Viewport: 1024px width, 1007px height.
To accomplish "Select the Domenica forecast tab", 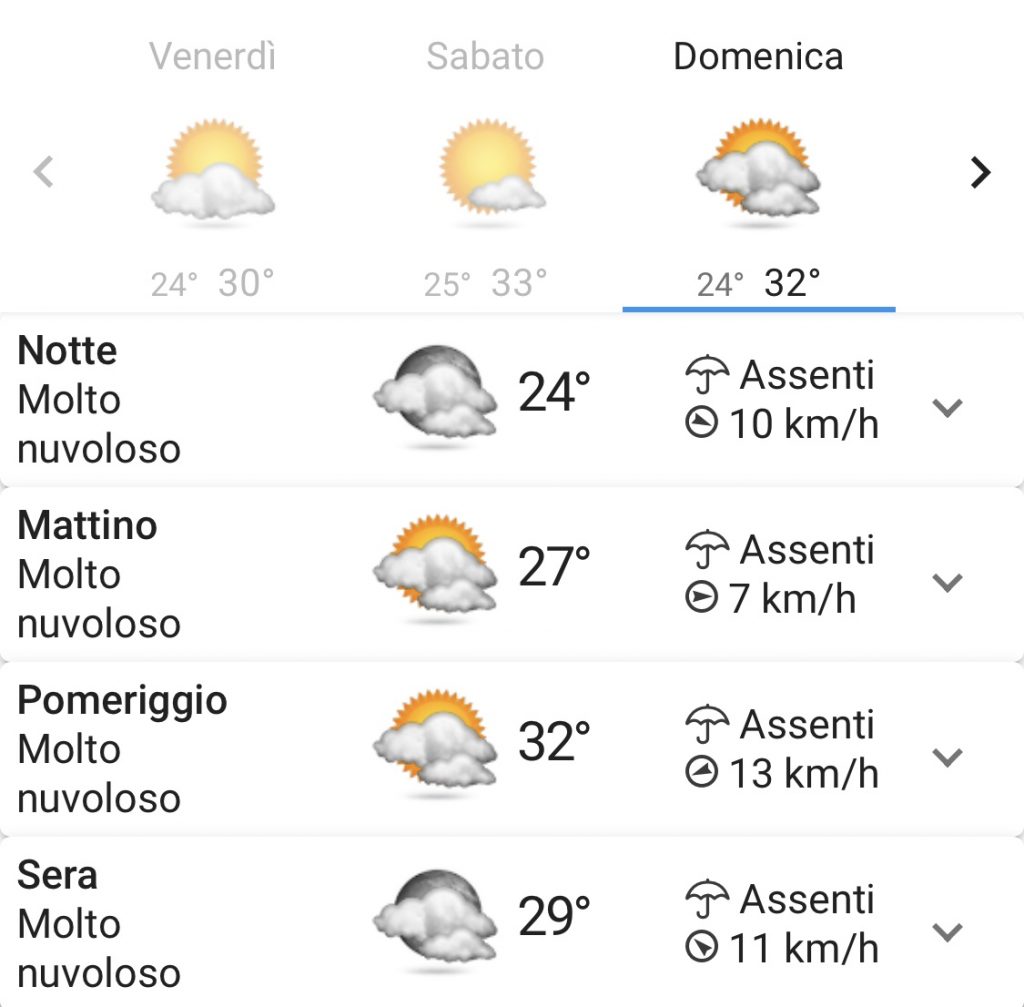I will click(x=759, y=171).
